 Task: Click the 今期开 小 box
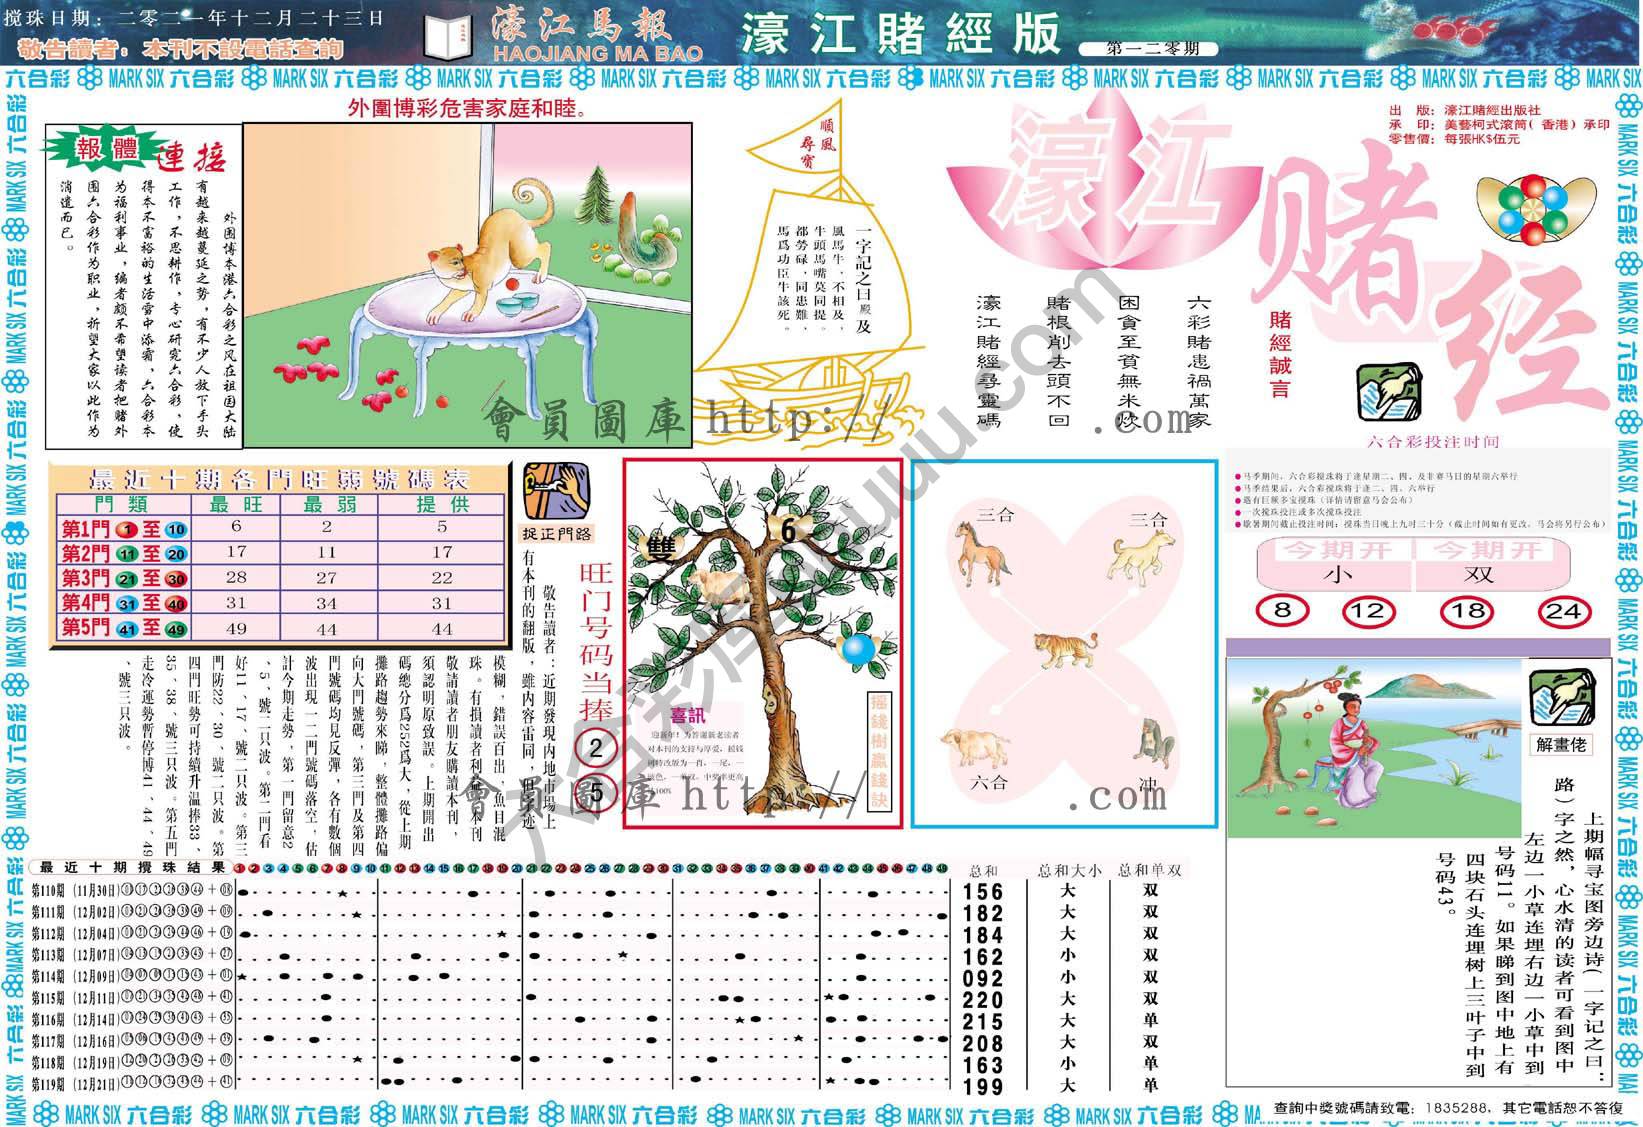tap(1336, 562)
